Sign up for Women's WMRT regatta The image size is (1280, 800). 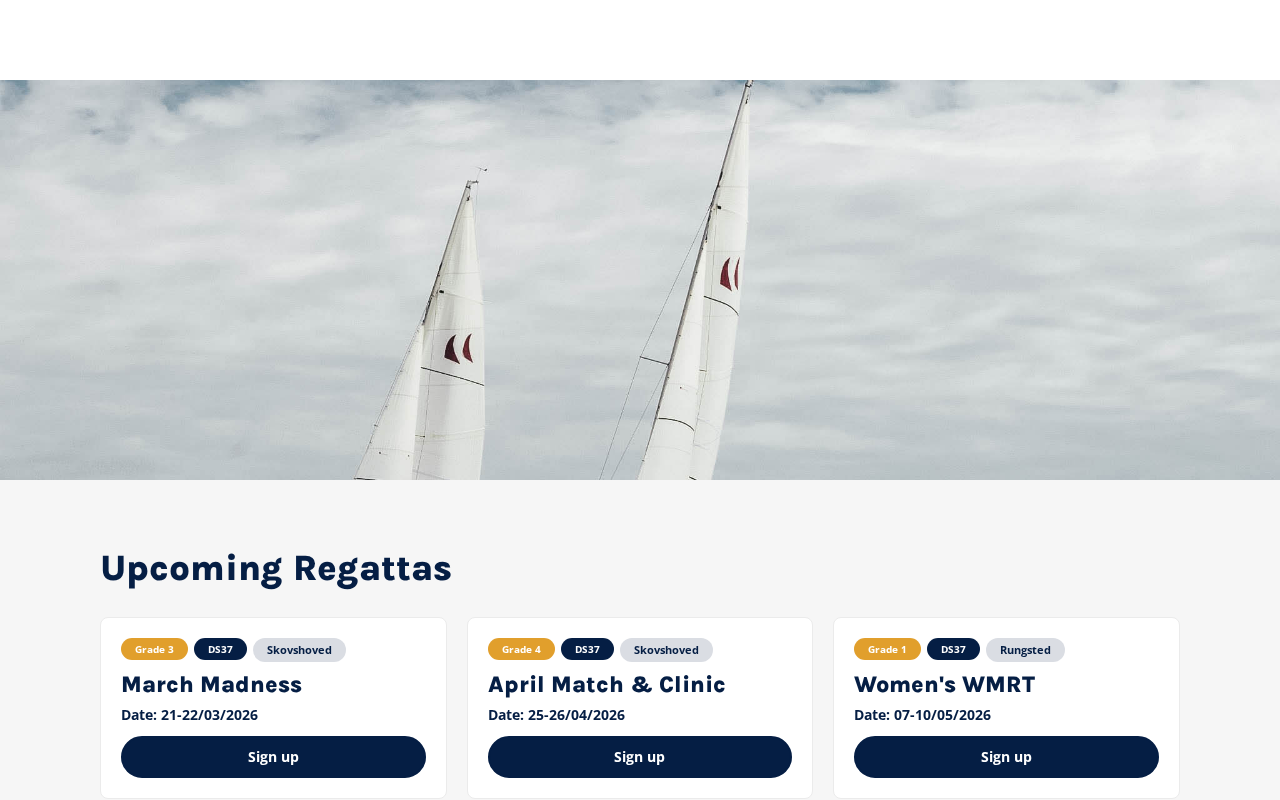pyautogui.click(x=1006, y=757)
